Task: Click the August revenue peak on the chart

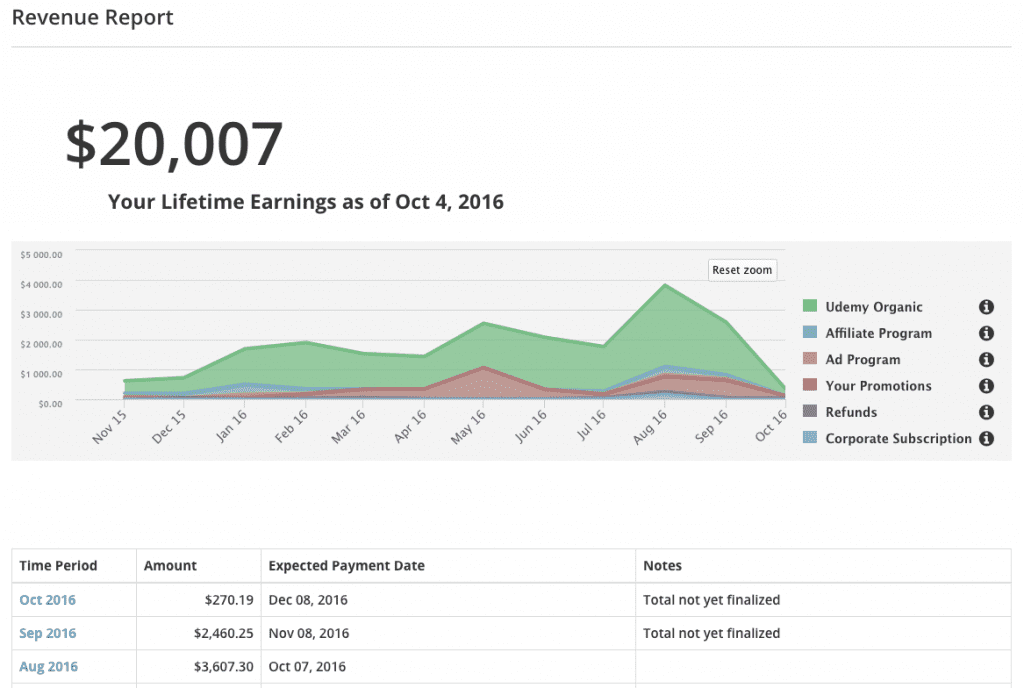Action: pyautogui.click(x=665, y=285)
